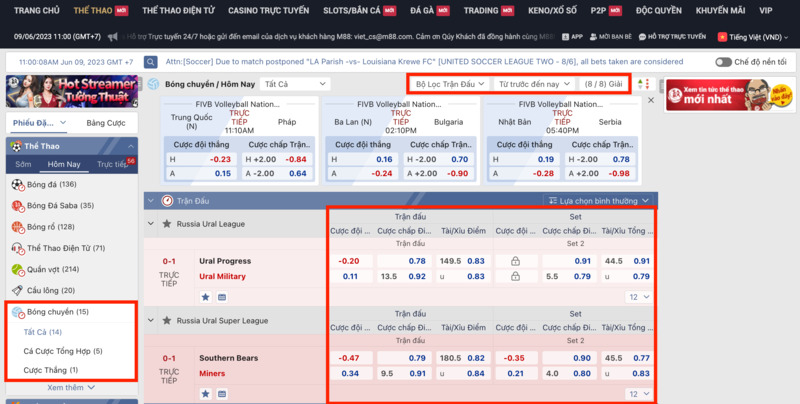
Task: Open the KHUYẾN MÃI menu
Action: pos(720,10)
